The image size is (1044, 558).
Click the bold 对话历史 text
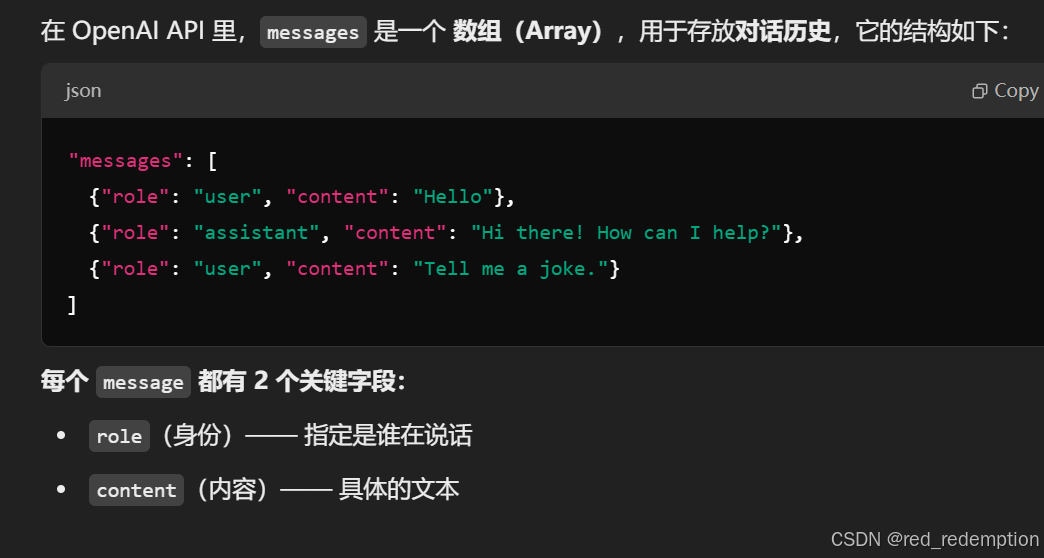(783, 32)
